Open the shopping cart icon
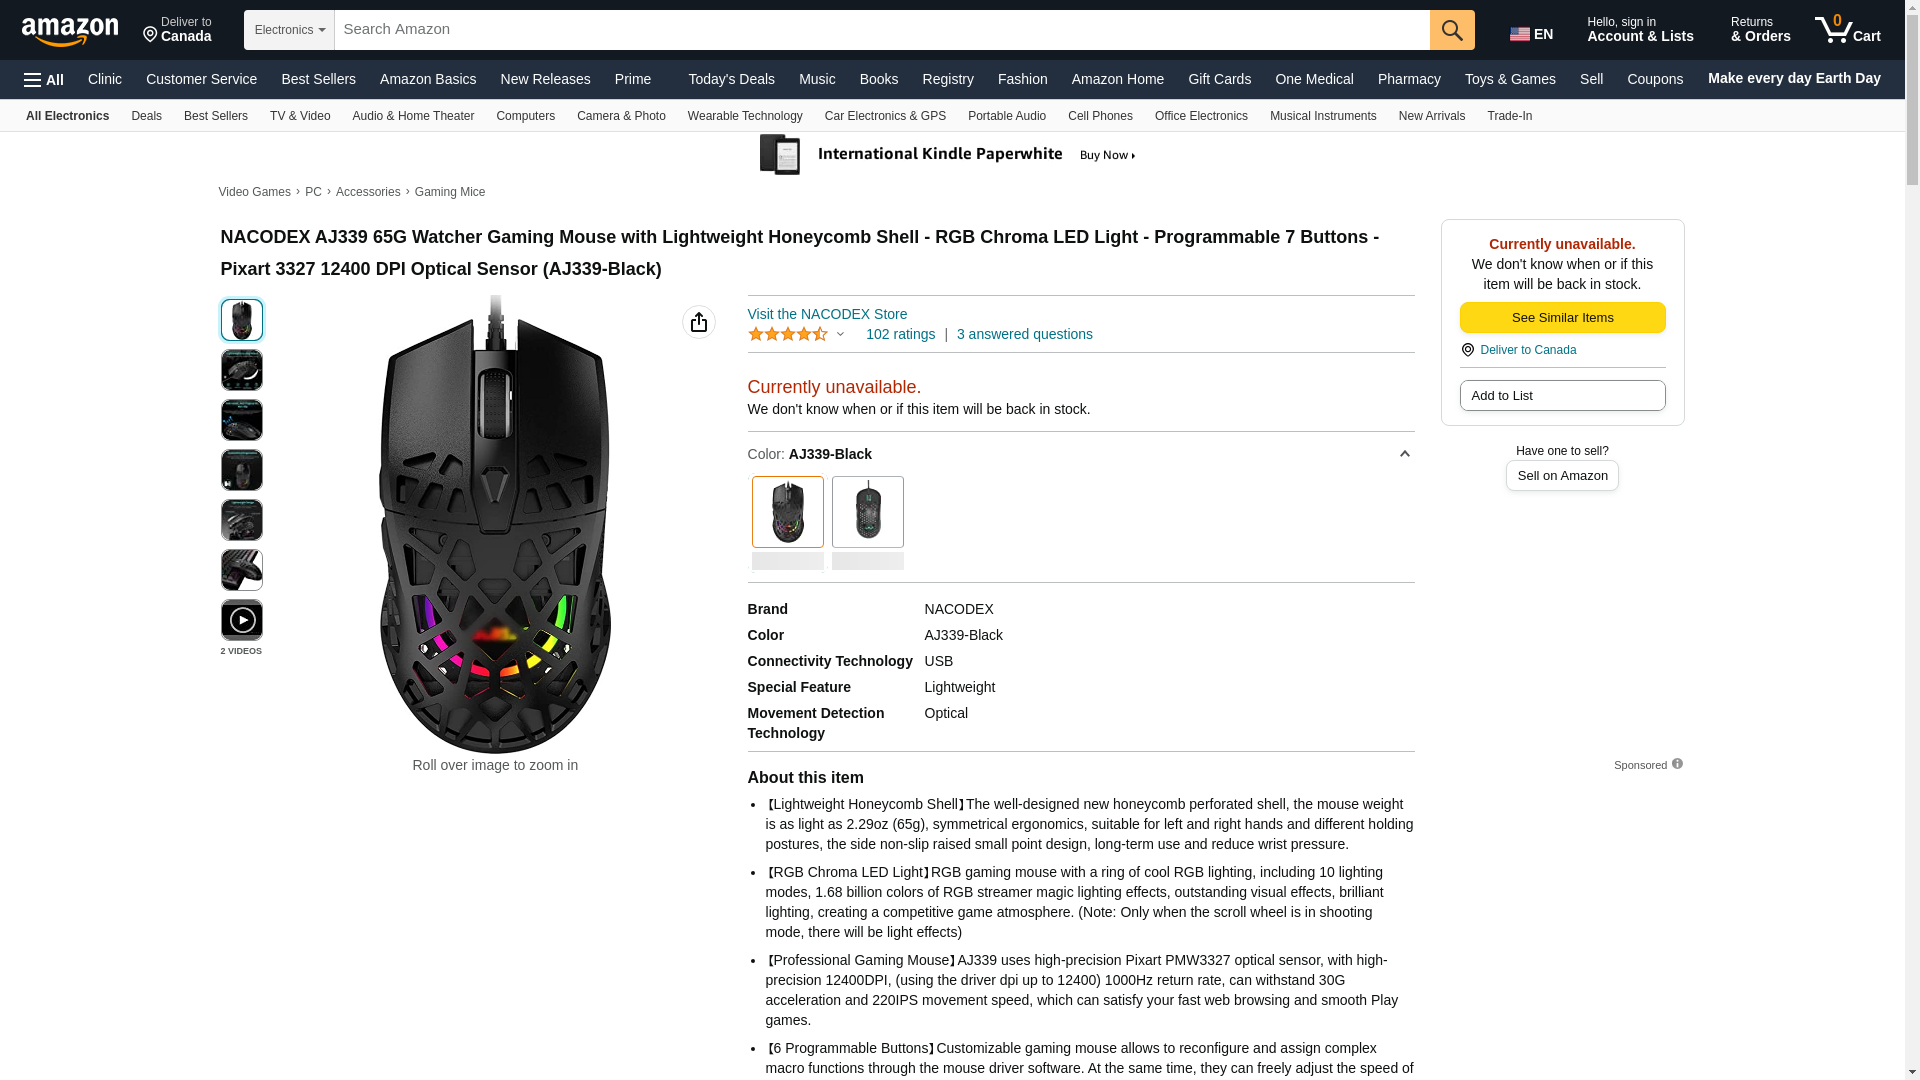 [x=1847, y=30]
